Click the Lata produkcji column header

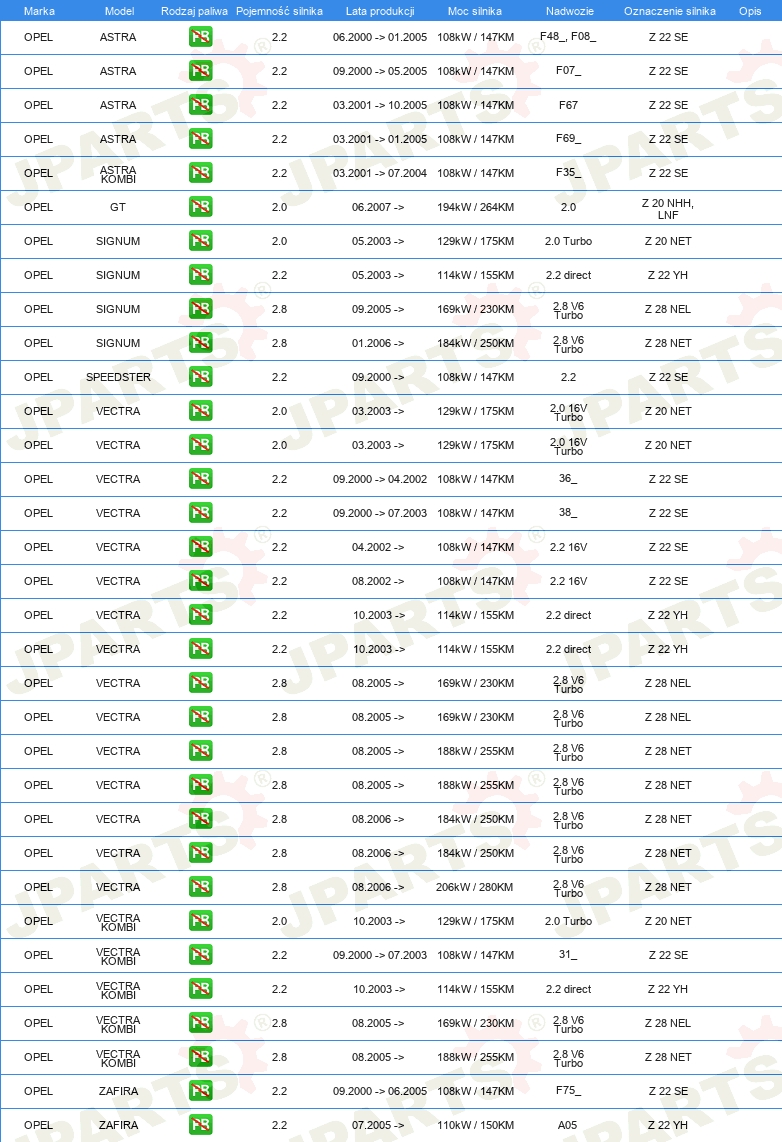click(x=380, y=11)
